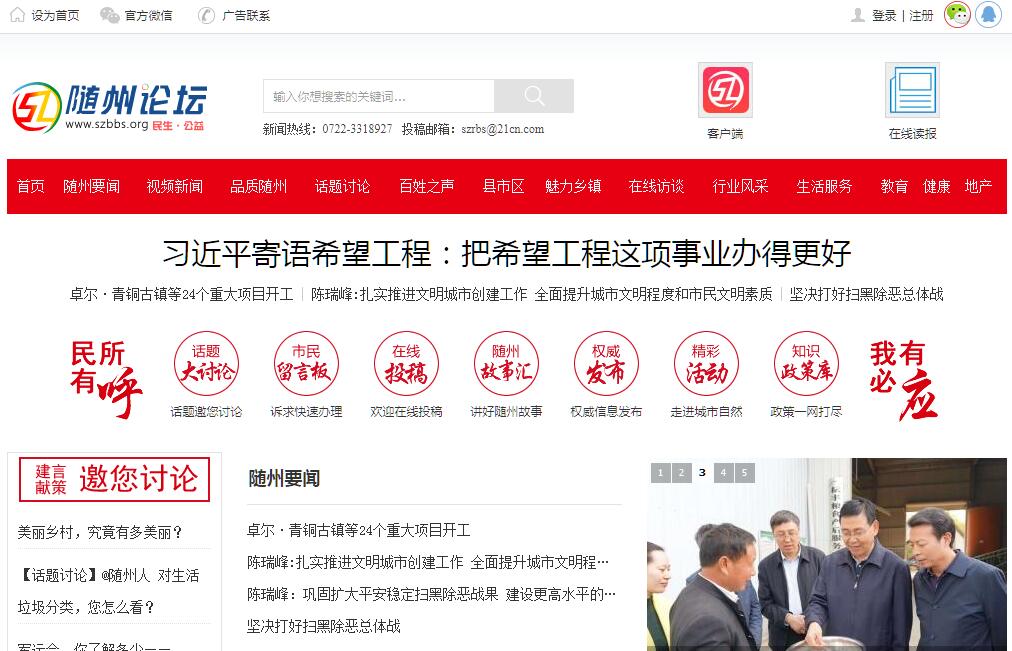Focus the keyword search input field
1012x651 pixels.
379,96
